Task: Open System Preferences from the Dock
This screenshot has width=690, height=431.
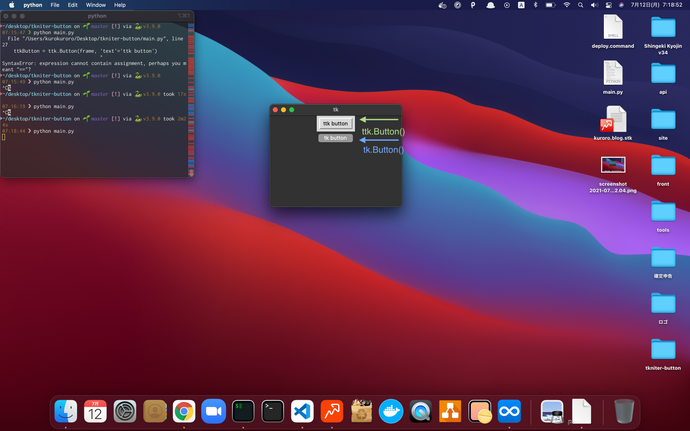Action: pyautogui.click(x=125, y=411)
